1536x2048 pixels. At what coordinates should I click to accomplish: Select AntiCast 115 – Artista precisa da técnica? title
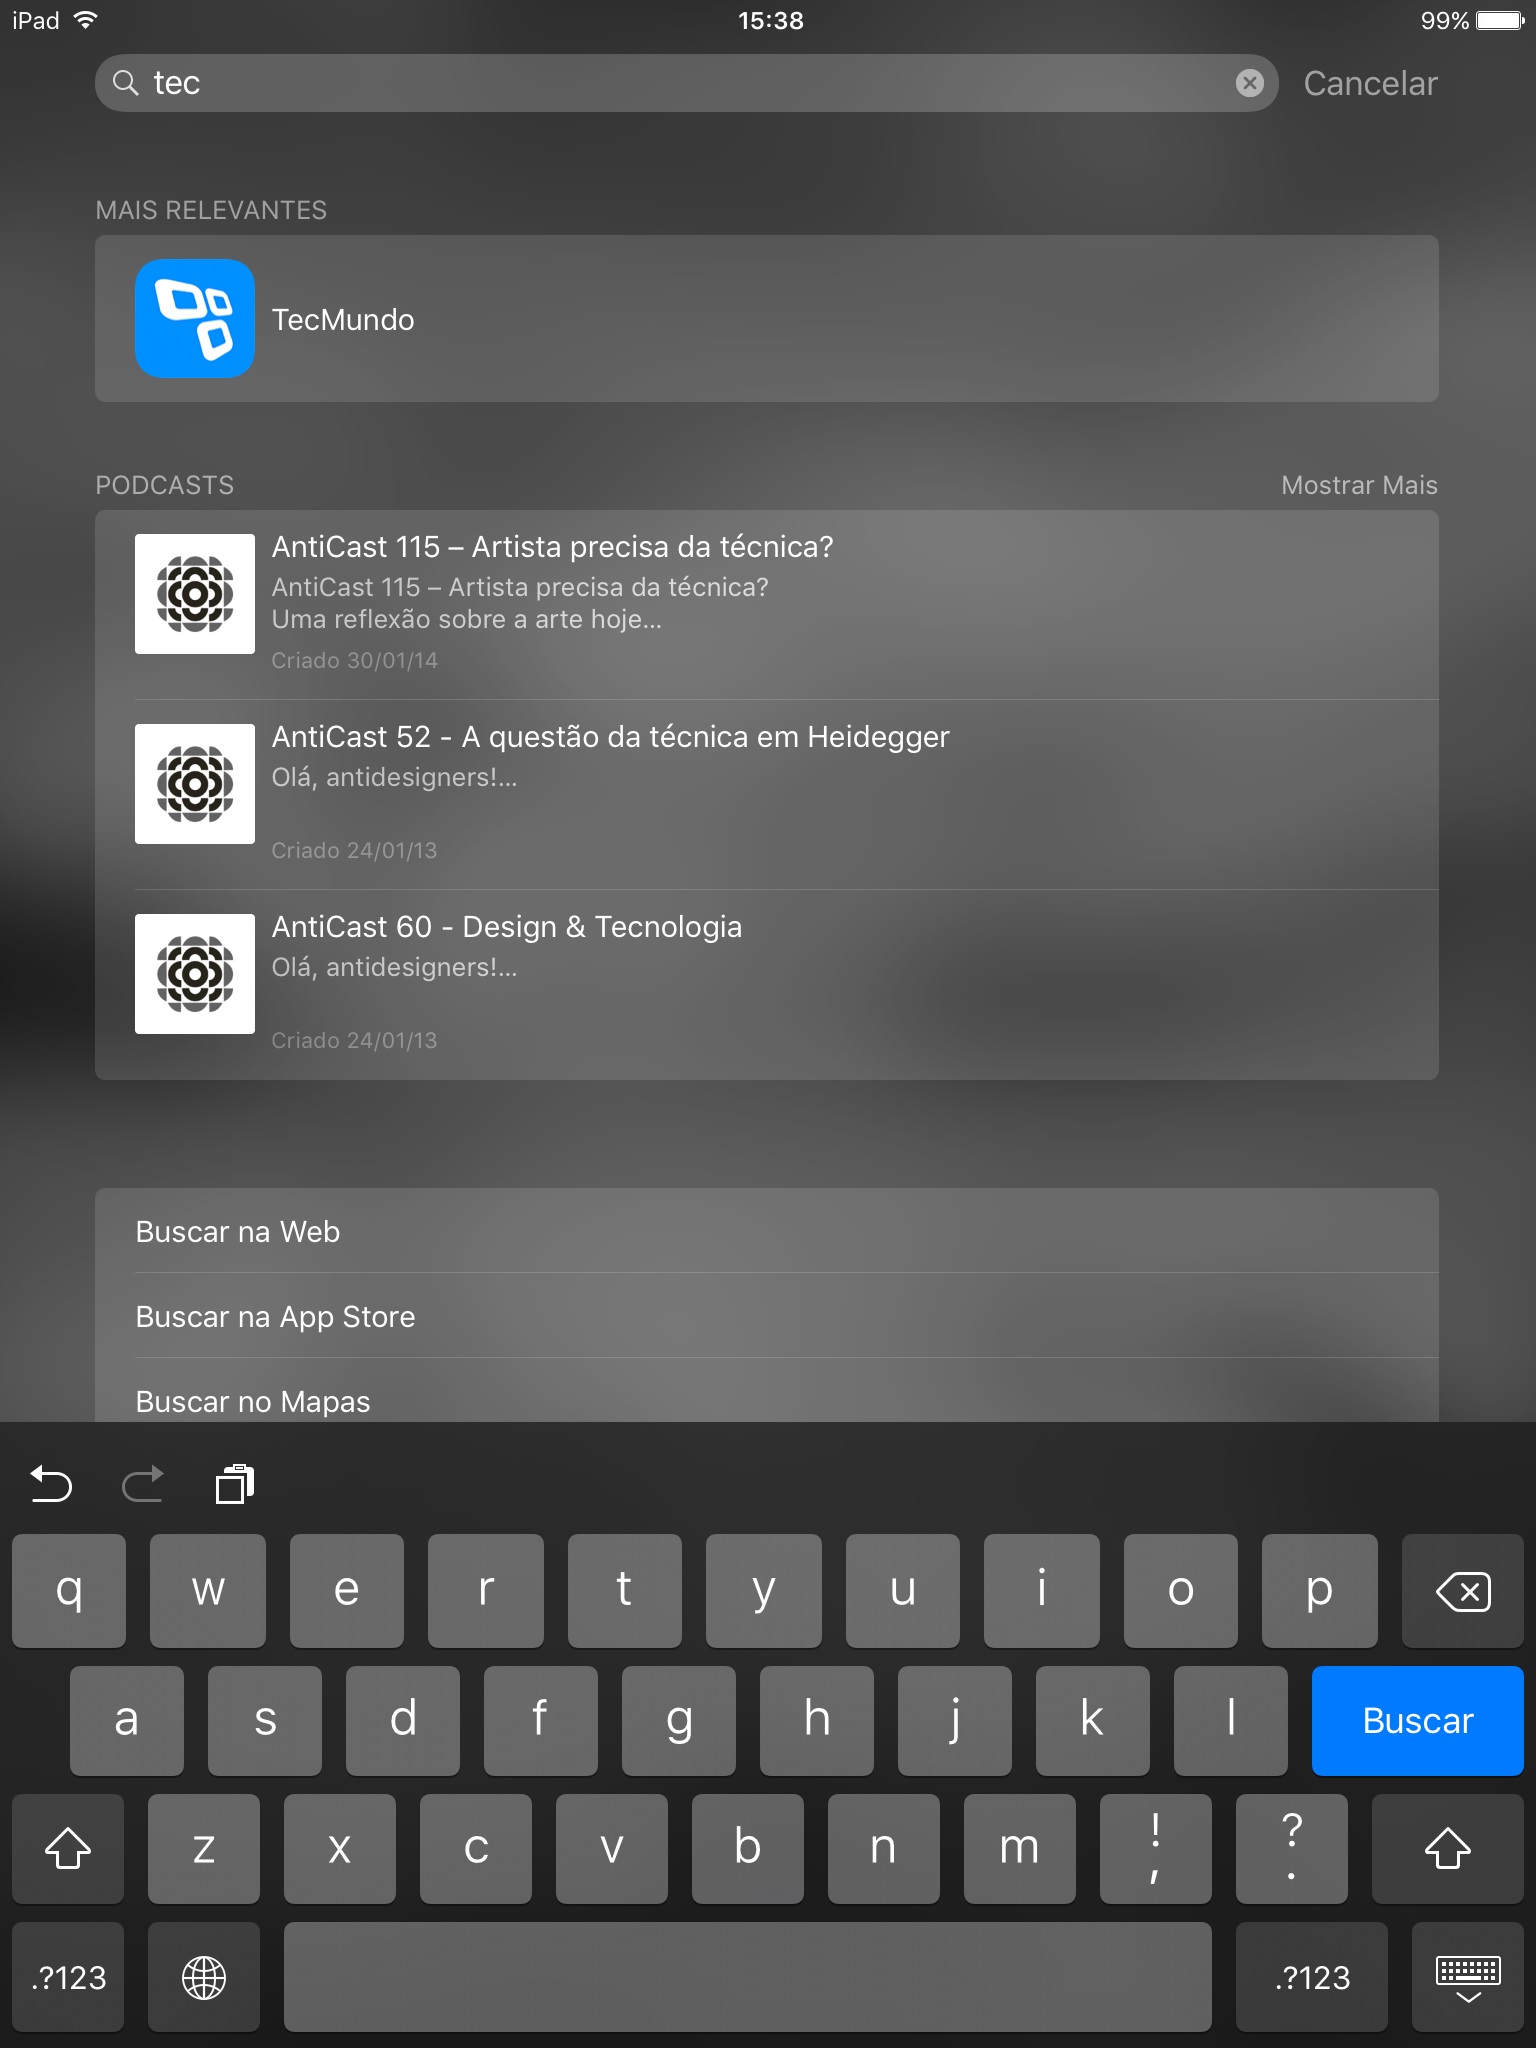pos(552,547)
